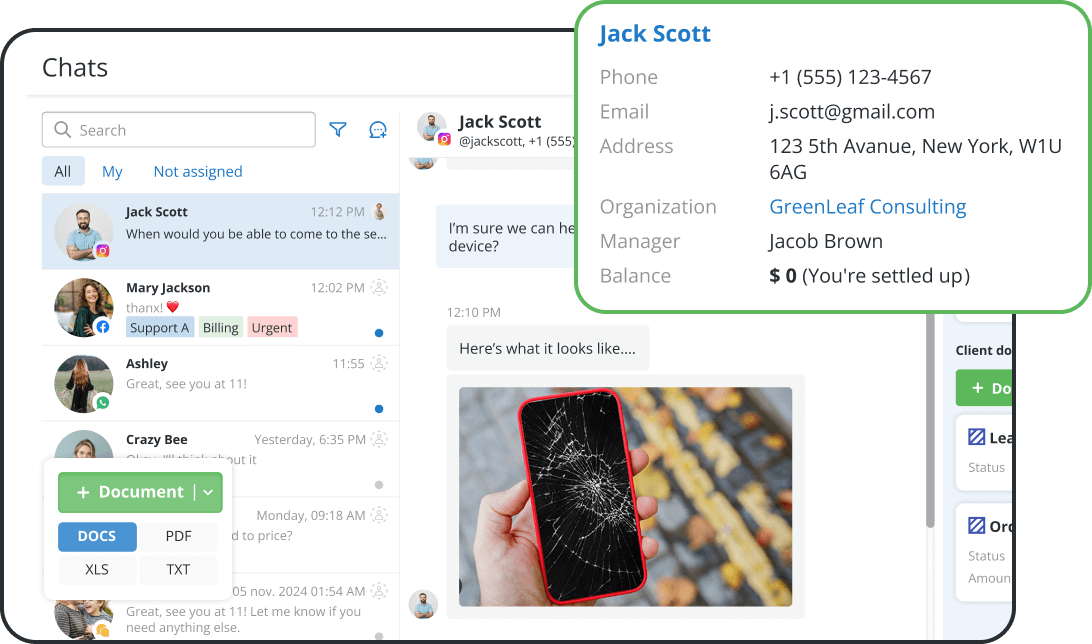Open the chat filter funnel icon
Image resolution: width=1092 pixels, height=644 pixels.
(x=337, y=129)
